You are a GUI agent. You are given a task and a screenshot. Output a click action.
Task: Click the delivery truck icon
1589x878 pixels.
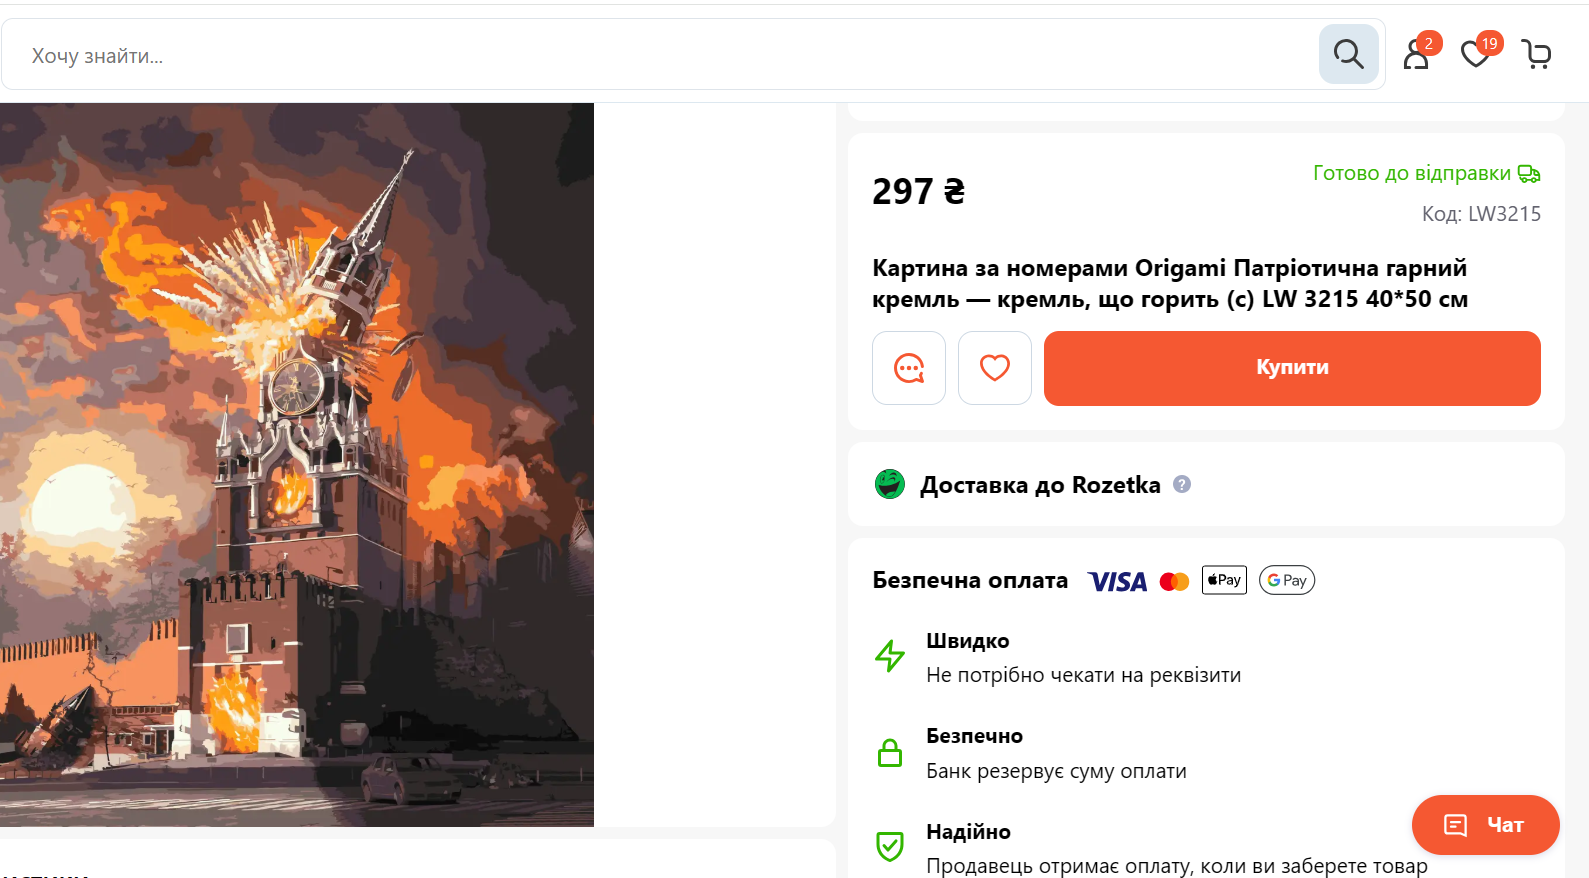[1529, 174]
